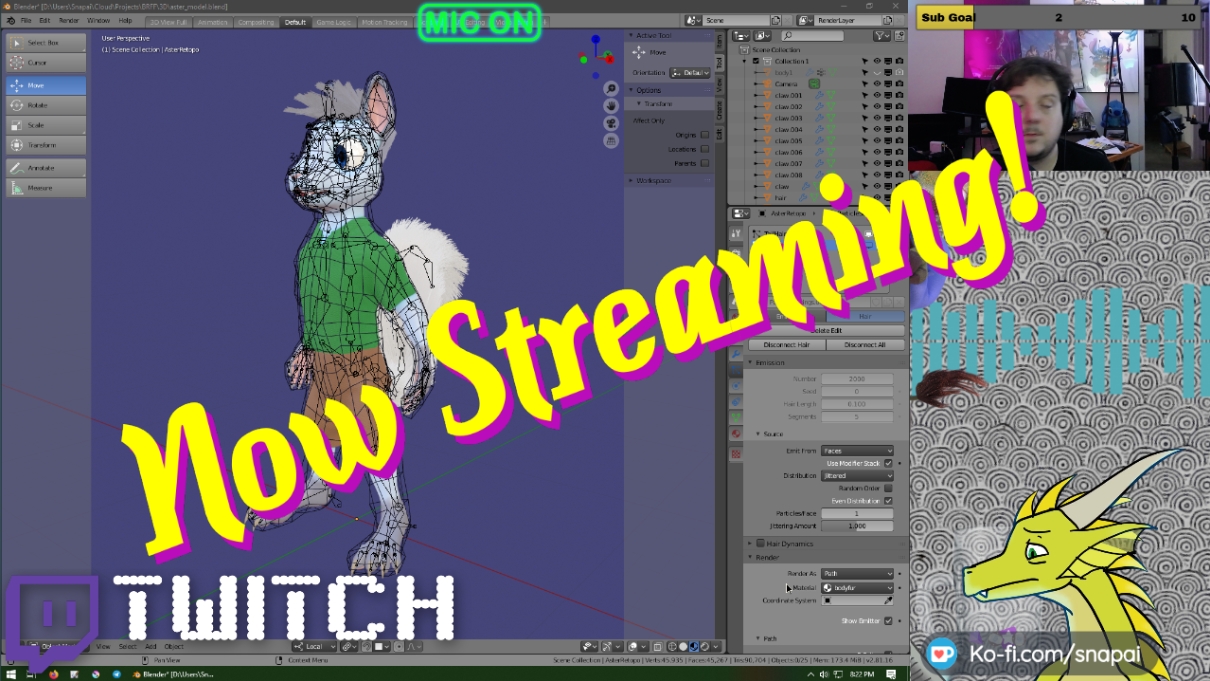Open the Distribution dropdown
1210x681 pixels.
click(x=857, y=476)
